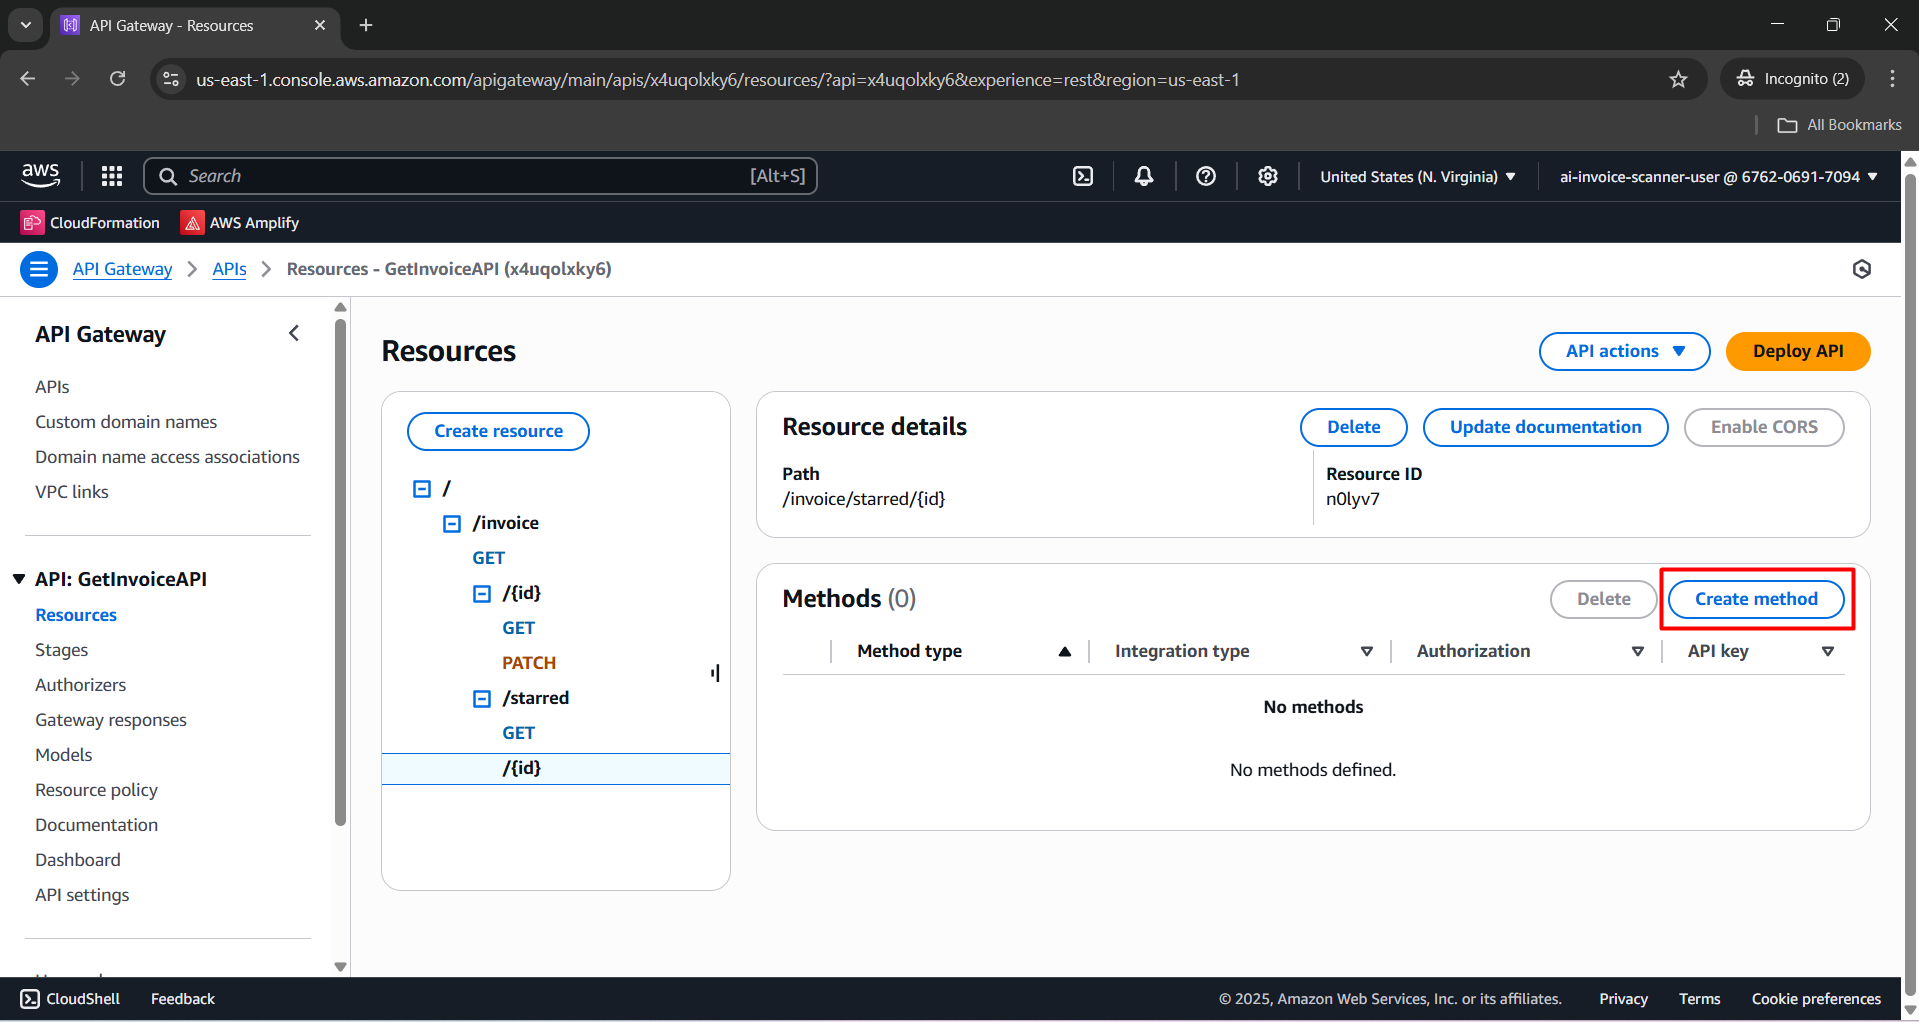
Task: Select the PATCH method under /invoice/{id}
Action: coord(529,663)
